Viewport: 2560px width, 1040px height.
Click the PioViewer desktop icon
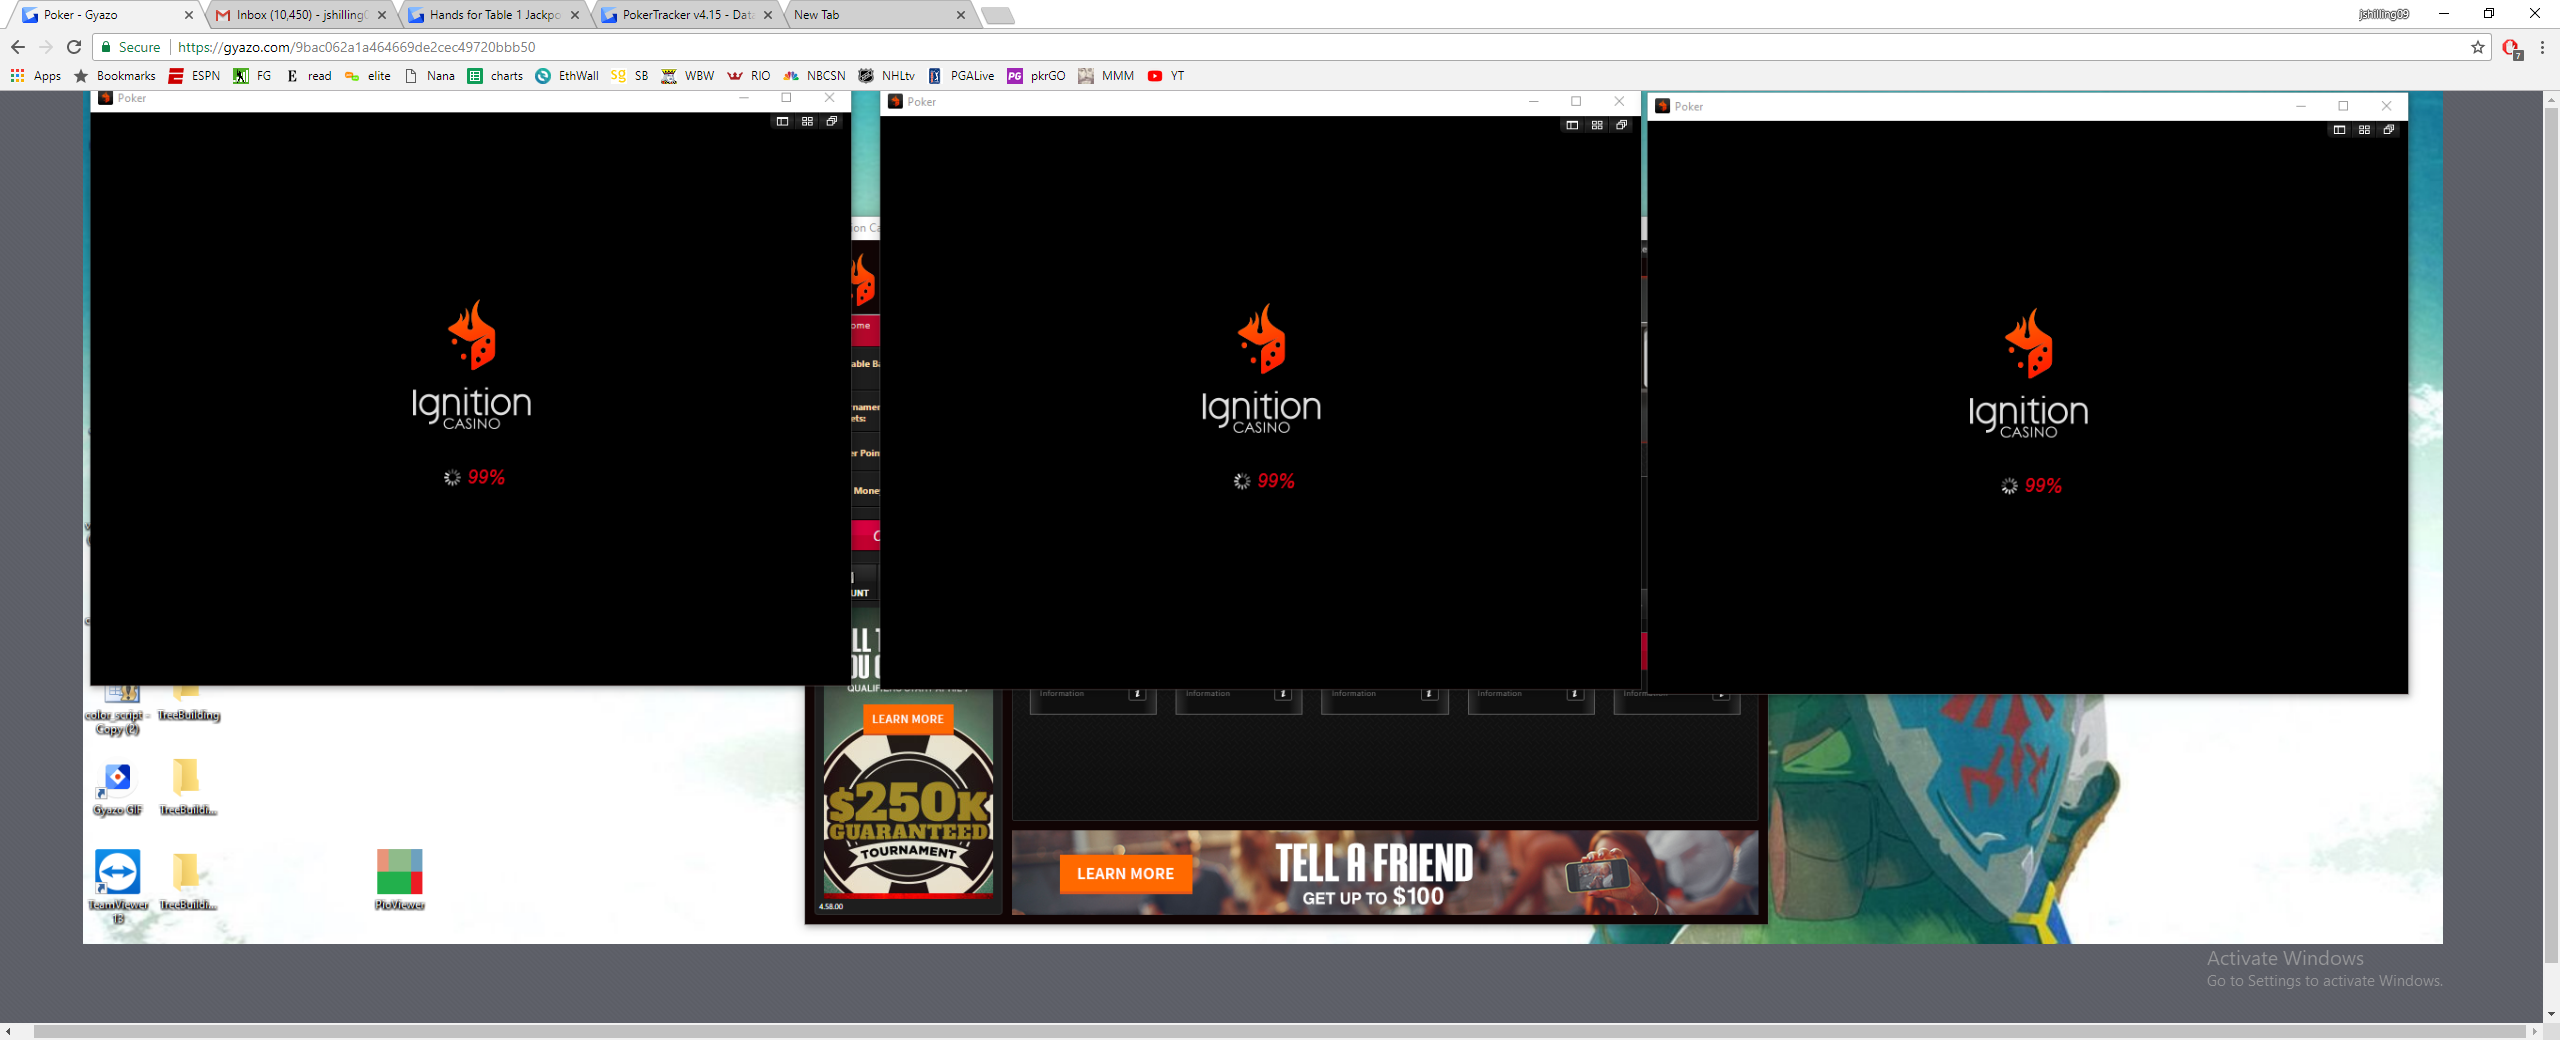(399, 879)
